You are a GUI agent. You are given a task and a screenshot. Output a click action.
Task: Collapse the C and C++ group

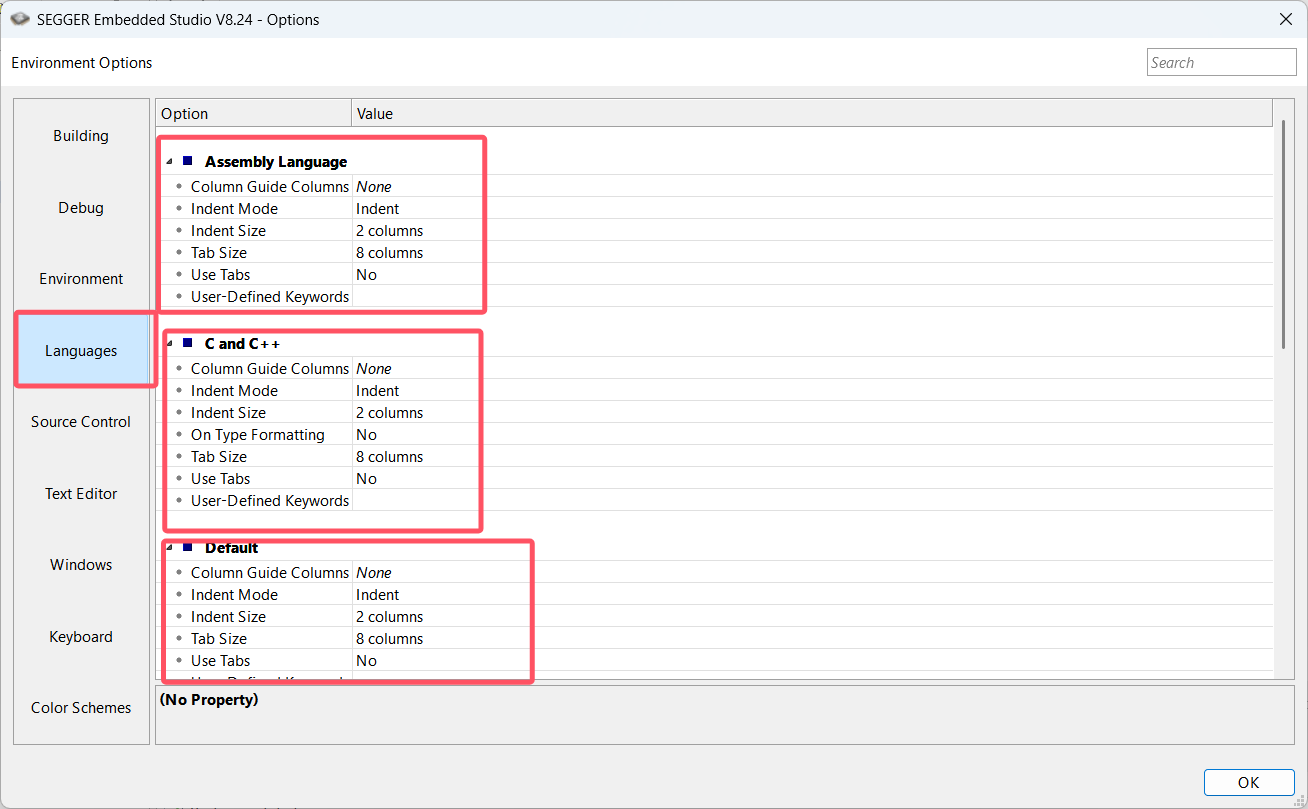[x=170, y=343]
